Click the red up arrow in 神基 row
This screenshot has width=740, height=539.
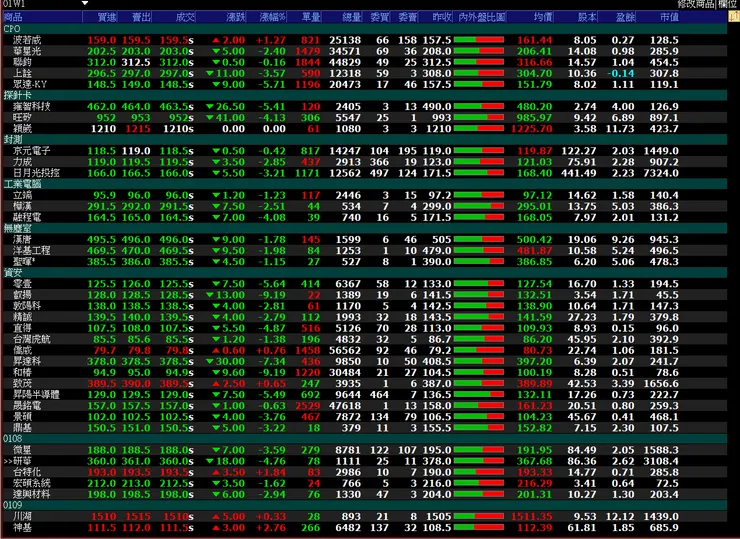216,528
